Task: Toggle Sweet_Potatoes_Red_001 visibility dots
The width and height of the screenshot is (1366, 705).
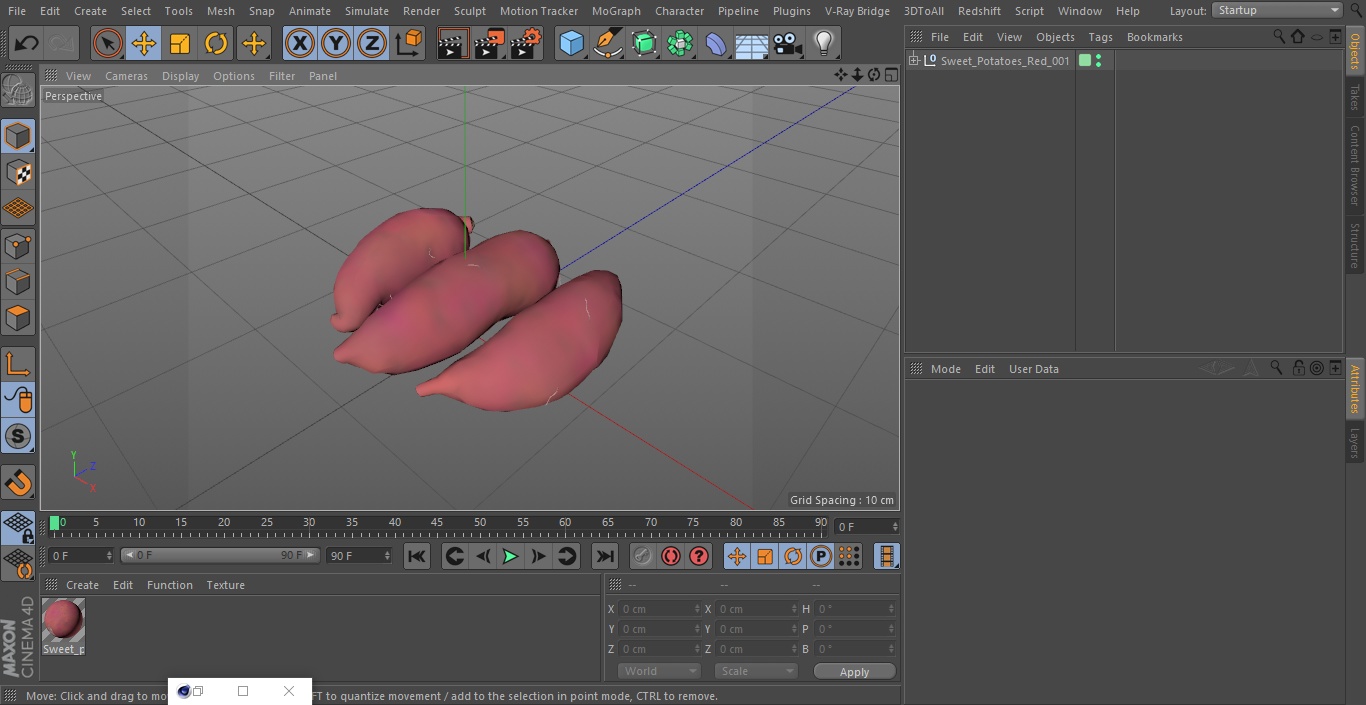Action: pyautogui.click(x=1098, y=61)
